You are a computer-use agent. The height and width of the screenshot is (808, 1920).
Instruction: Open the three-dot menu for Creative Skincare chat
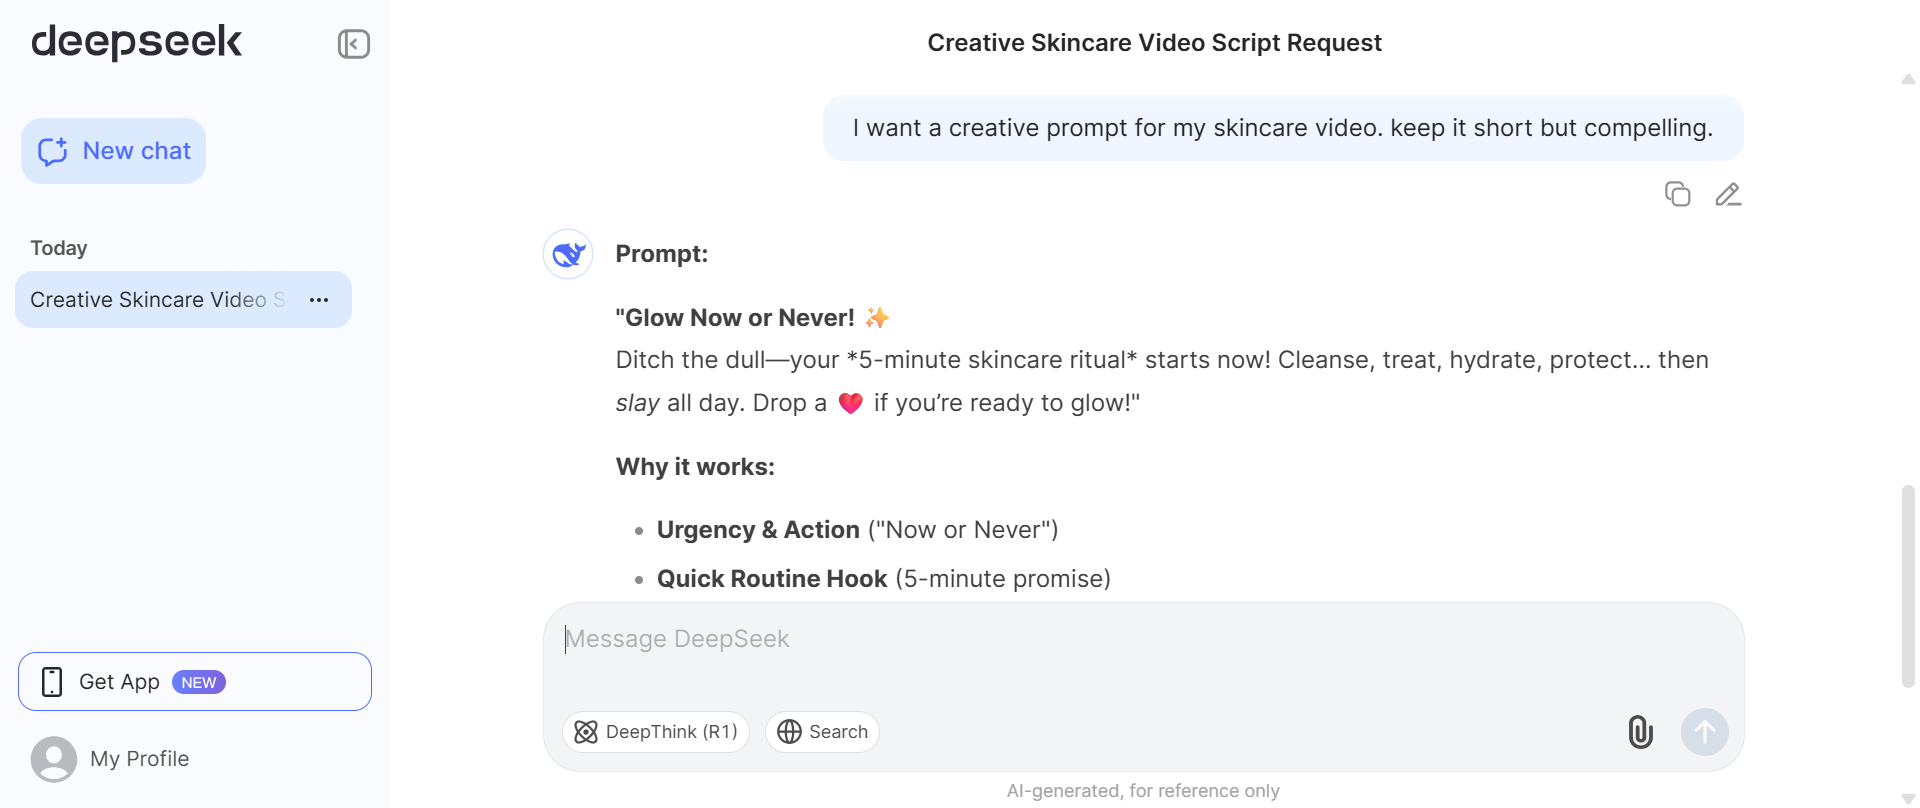[x=319, y=300]
